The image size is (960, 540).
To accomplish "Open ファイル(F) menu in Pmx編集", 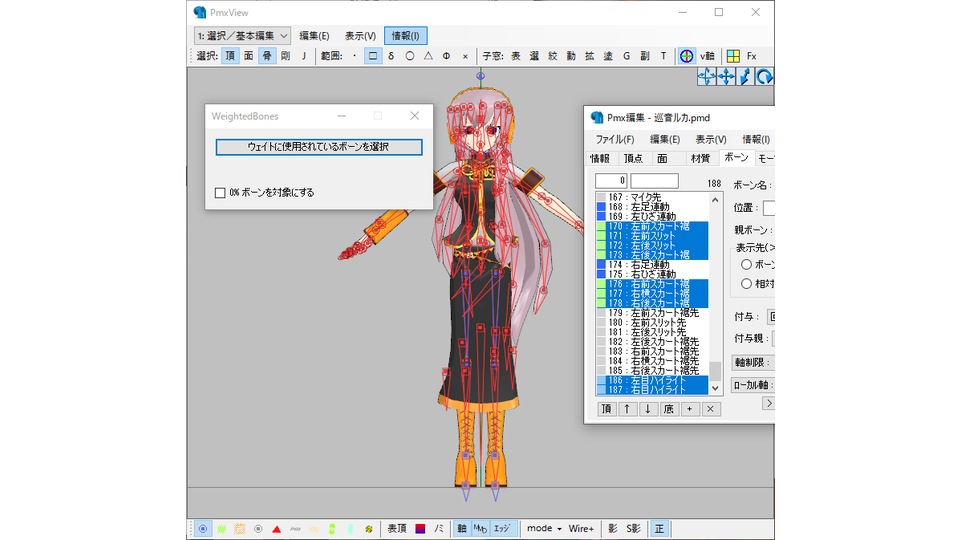I will pyautogui.click(x=615, y=139).
